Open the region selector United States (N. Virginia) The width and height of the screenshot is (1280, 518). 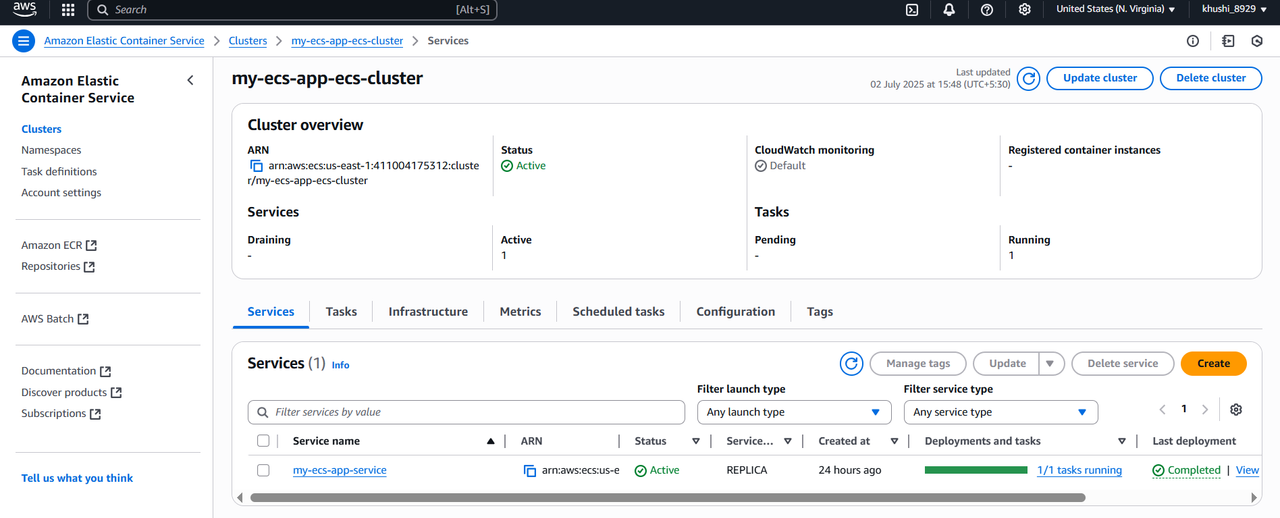[1115, 10]
